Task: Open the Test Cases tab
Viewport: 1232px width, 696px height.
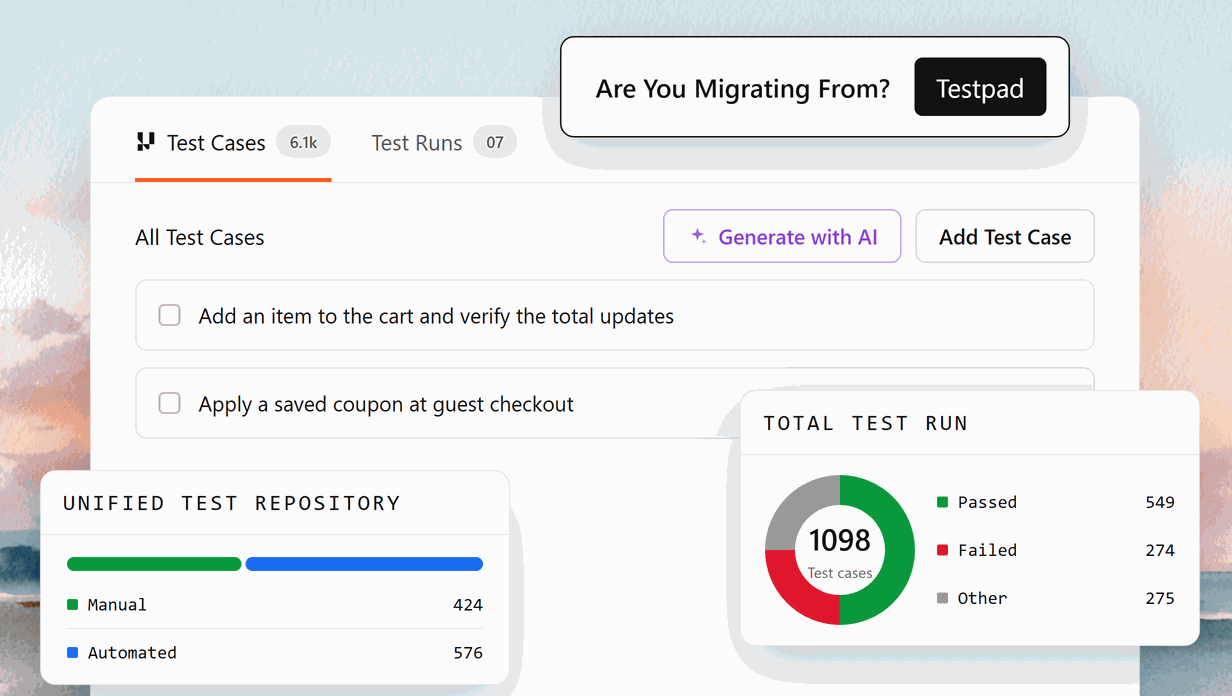Action: 233,143
